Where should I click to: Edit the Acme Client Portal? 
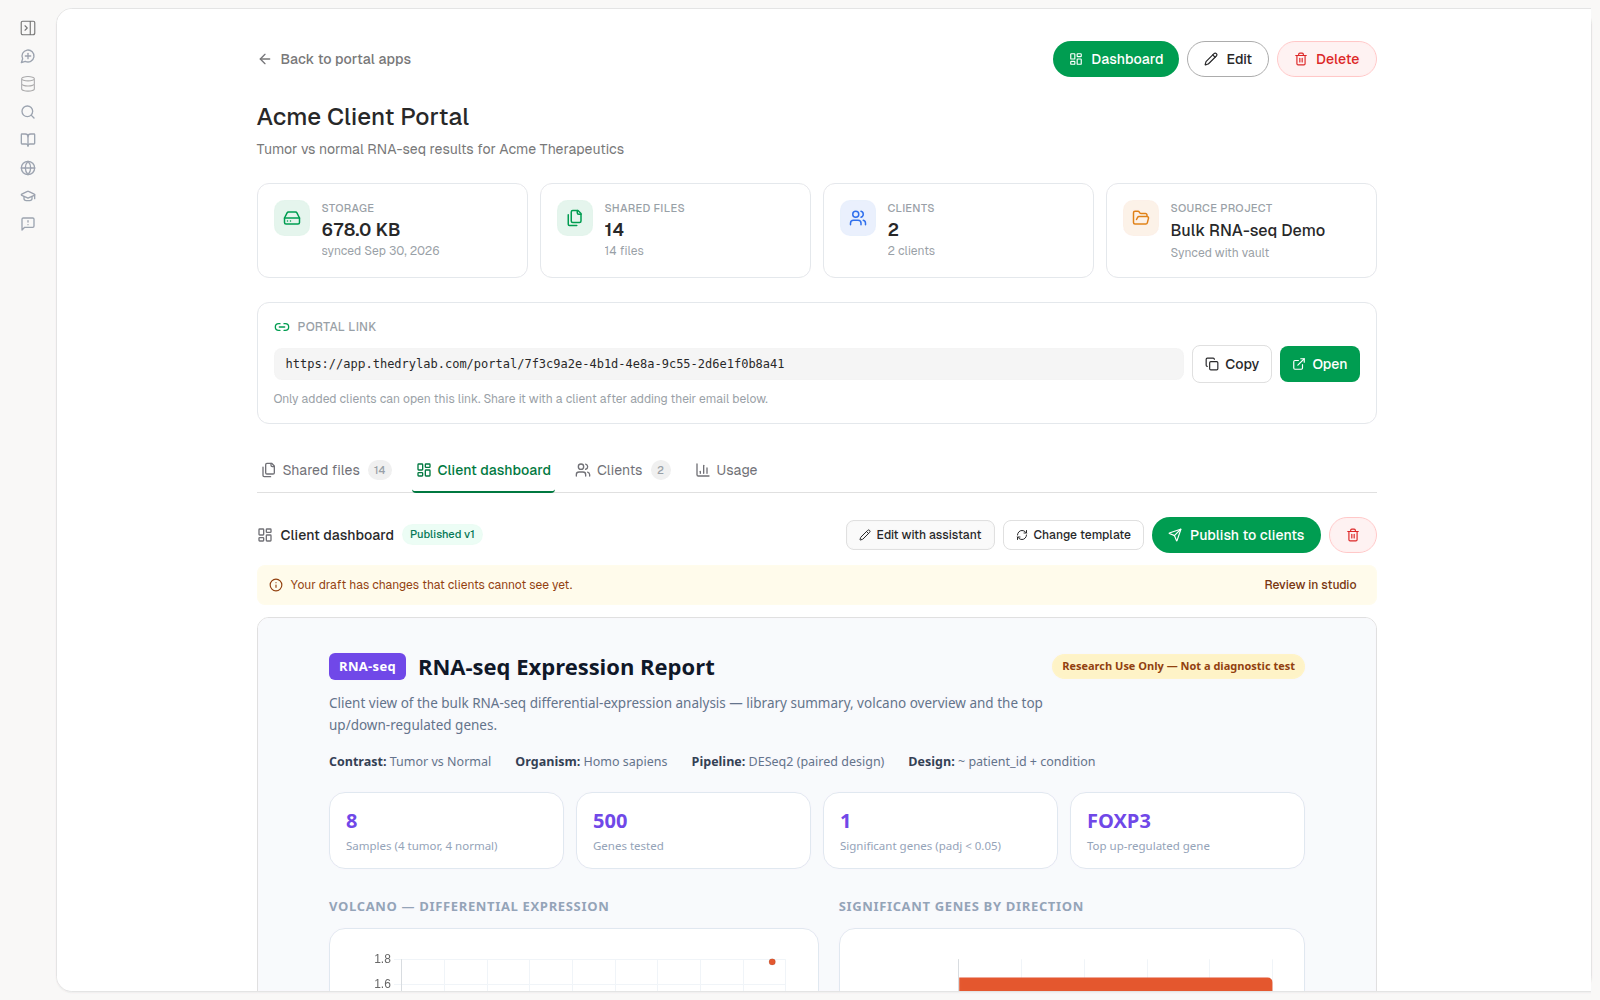pos(1228,59)
